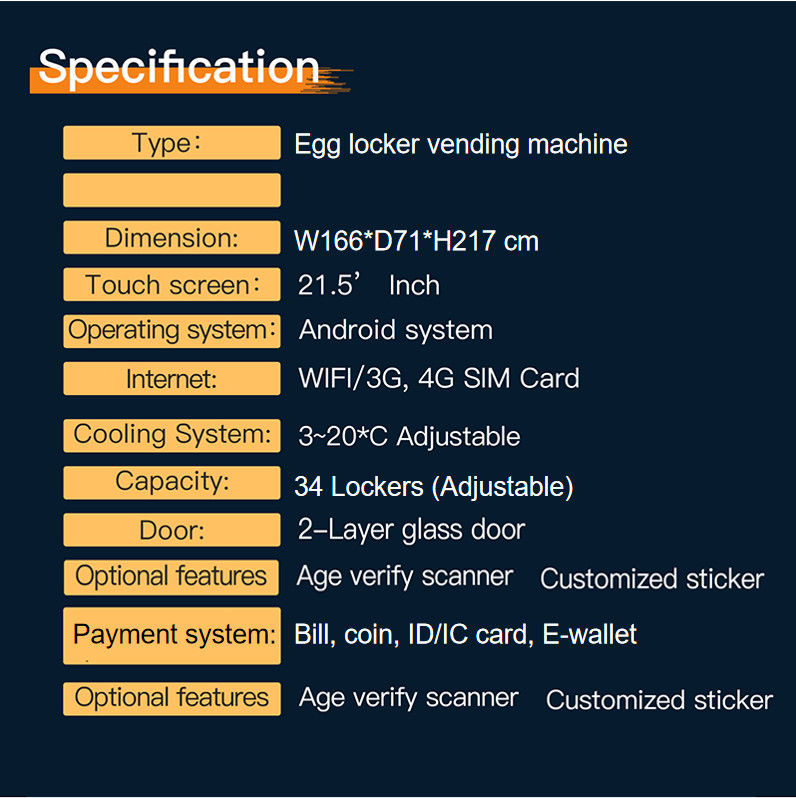The width and height of the screenshot is (796, 798).
Task: Select the 3~20*C Adjustable value
Action: 408,436
